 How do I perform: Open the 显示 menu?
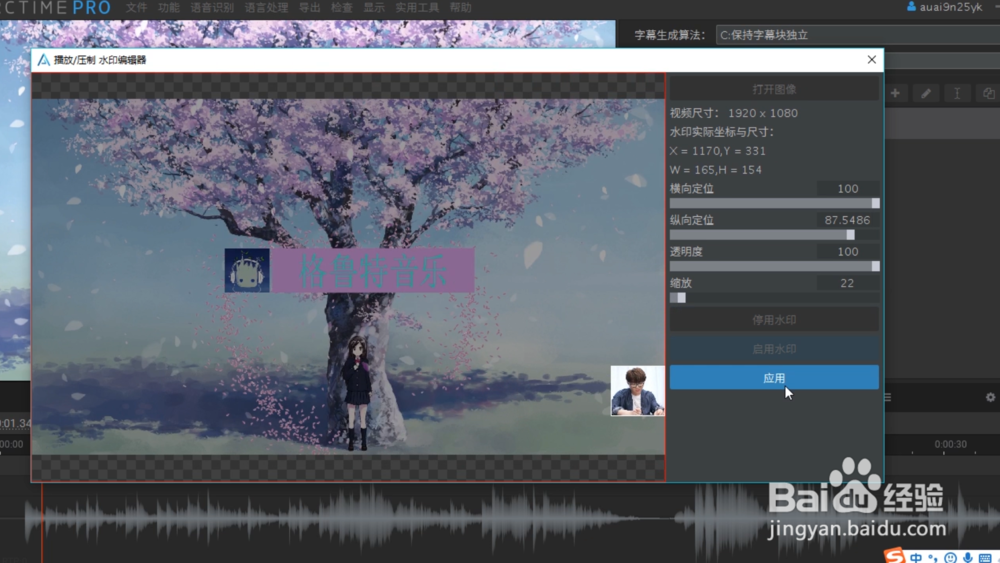click(374, 8)
